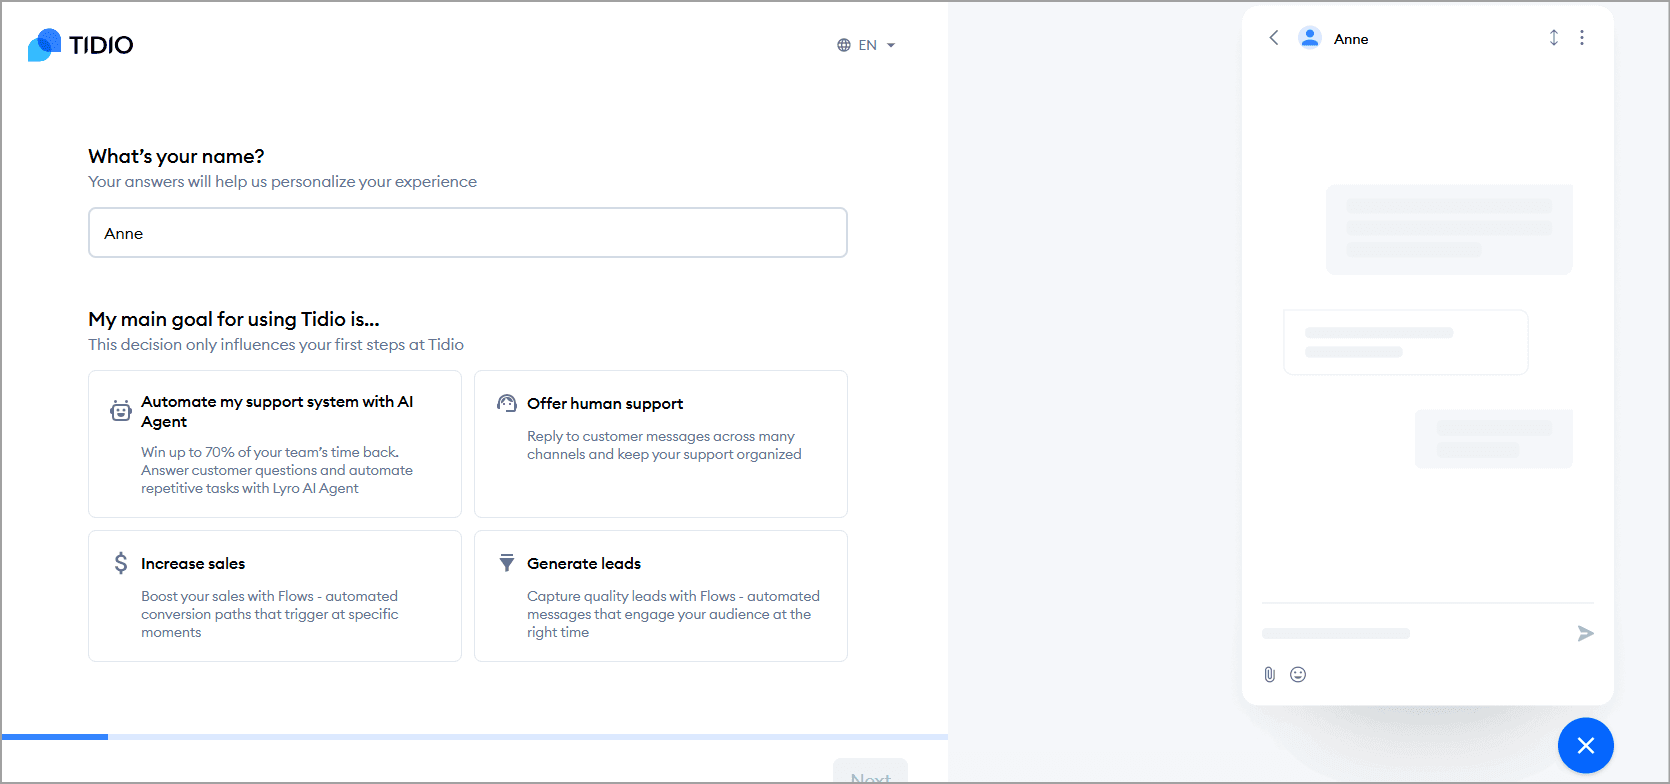Viewport: 1670px width, 784px height.
Task: Click "Reply to customer messages across many channels" text
Action: pos(664,445)
